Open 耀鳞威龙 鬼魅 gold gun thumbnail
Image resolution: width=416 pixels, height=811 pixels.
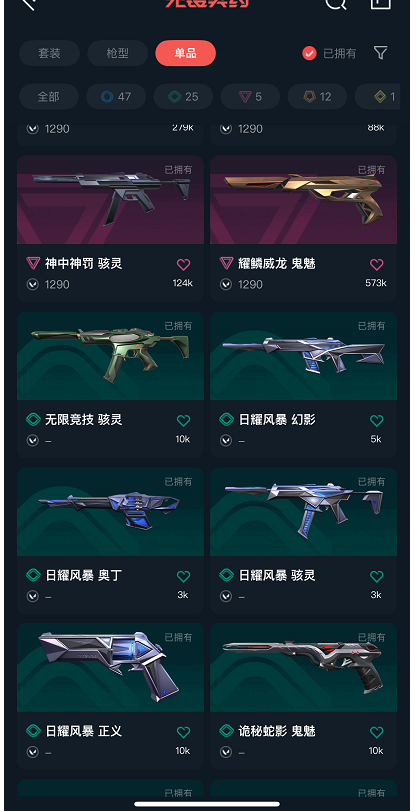coord(303,200)
